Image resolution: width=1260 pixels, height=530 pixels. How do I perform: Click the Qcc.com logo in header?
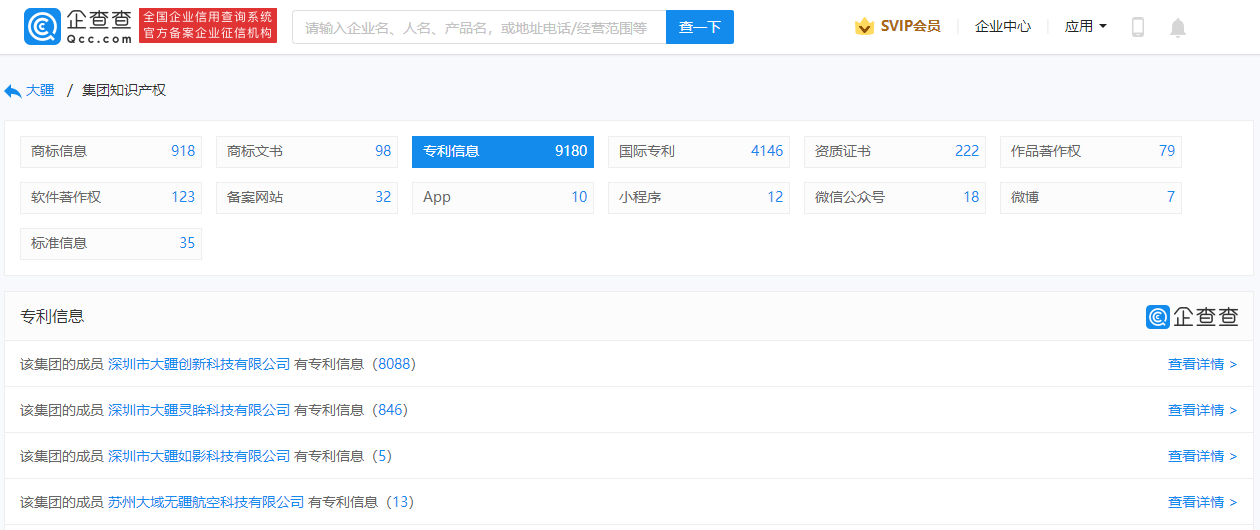pyautogui.click(x=78, y=27)
